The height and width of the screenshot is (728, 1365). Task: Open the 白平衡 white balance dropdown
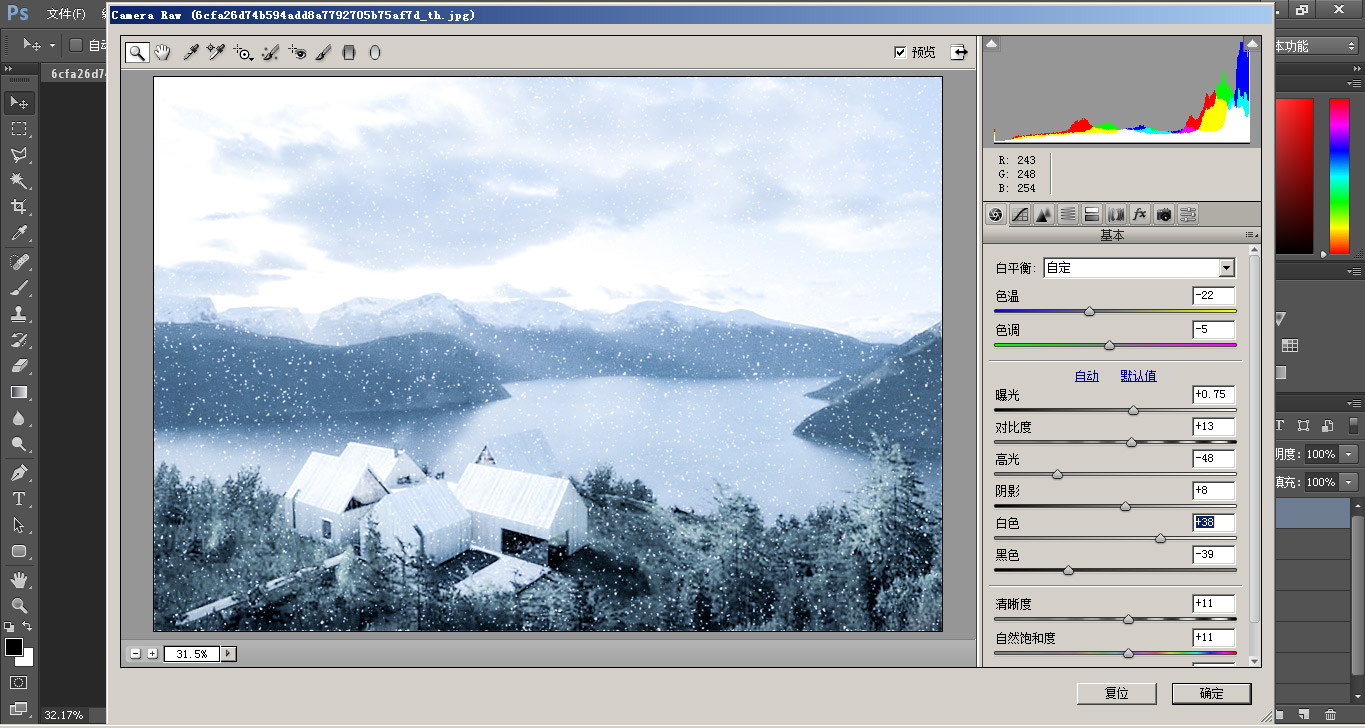[x=1227, y=268]
